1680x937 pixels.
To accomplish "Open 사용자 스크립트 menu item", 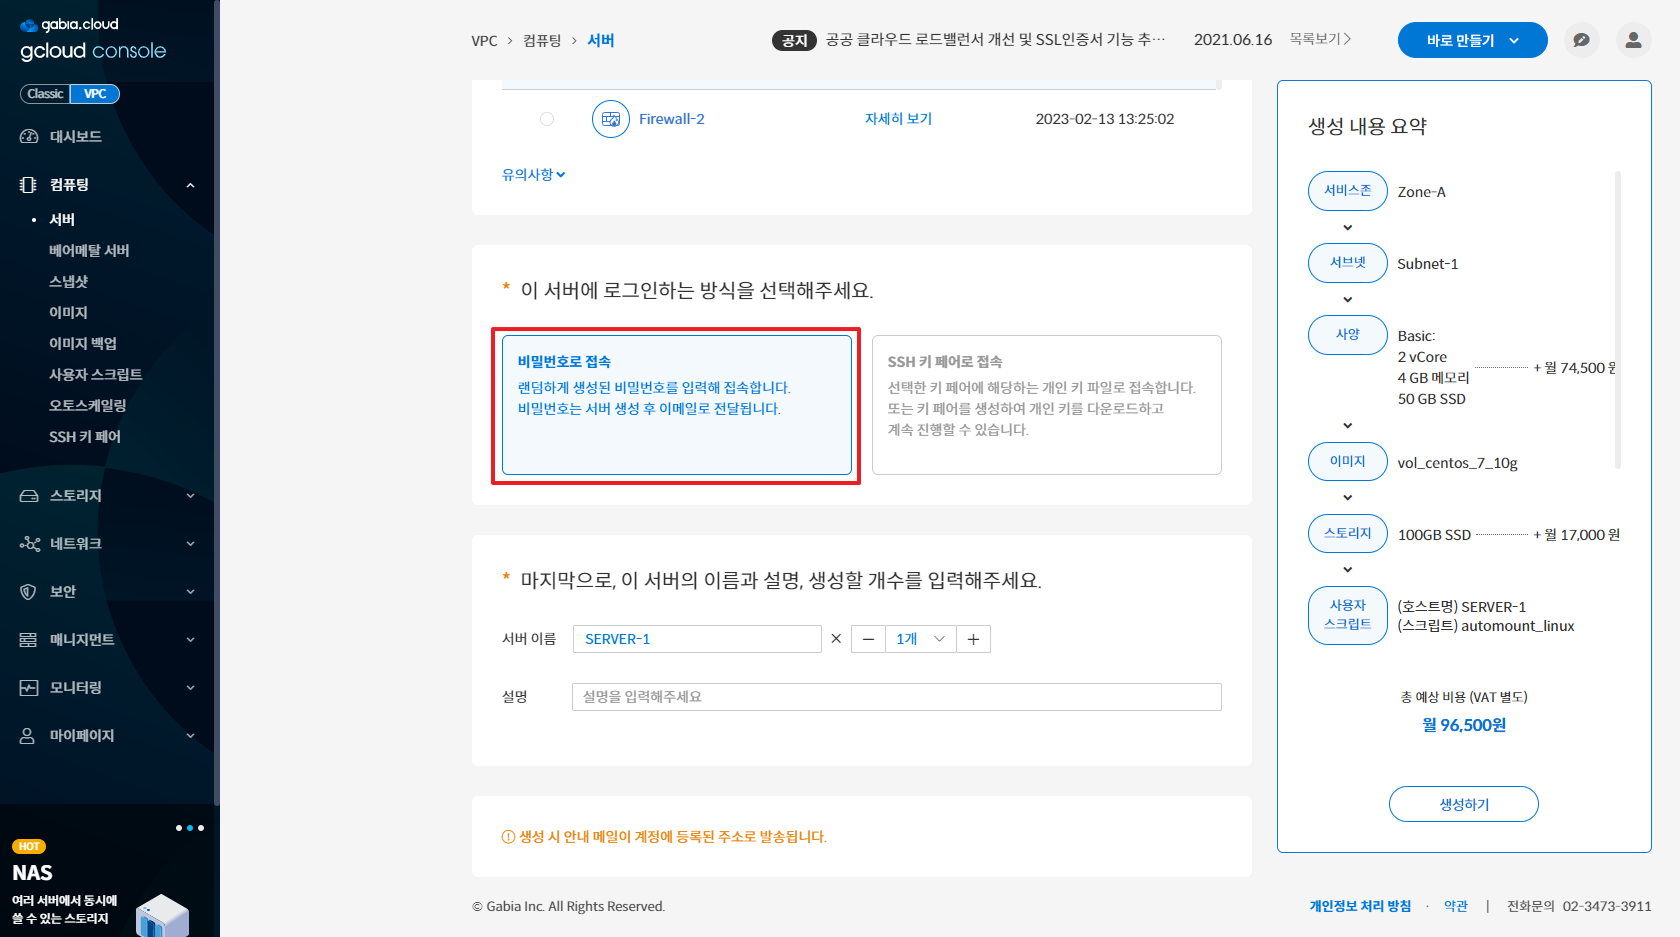I will tap(96, 374).
